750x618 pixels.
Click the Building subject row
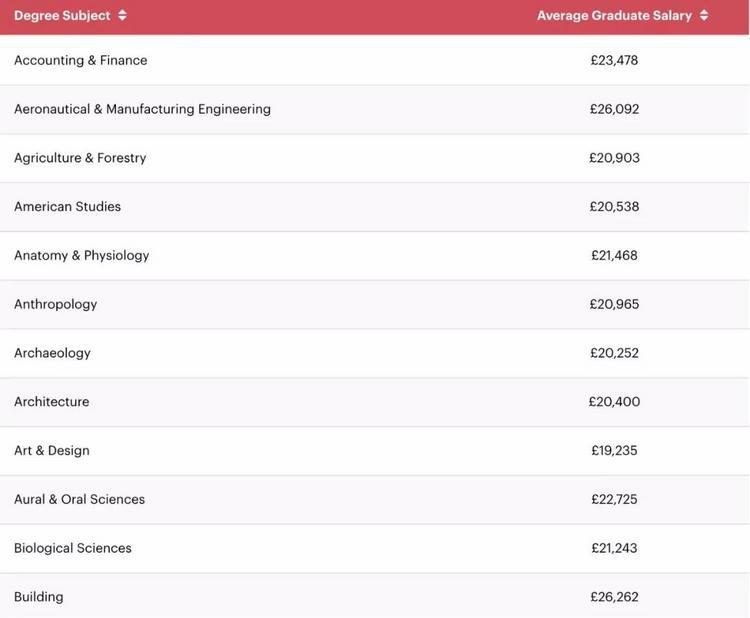click(x=38, y=597)
